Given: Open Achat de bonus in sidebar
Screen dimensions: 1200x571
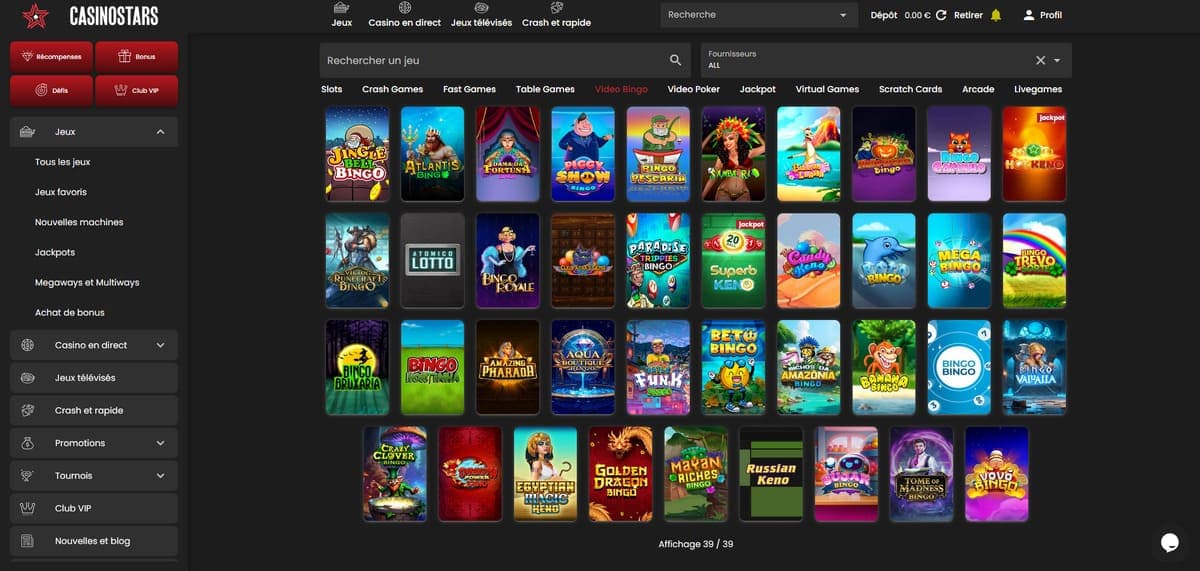Looking at the screenshot, I should (70, 312).
